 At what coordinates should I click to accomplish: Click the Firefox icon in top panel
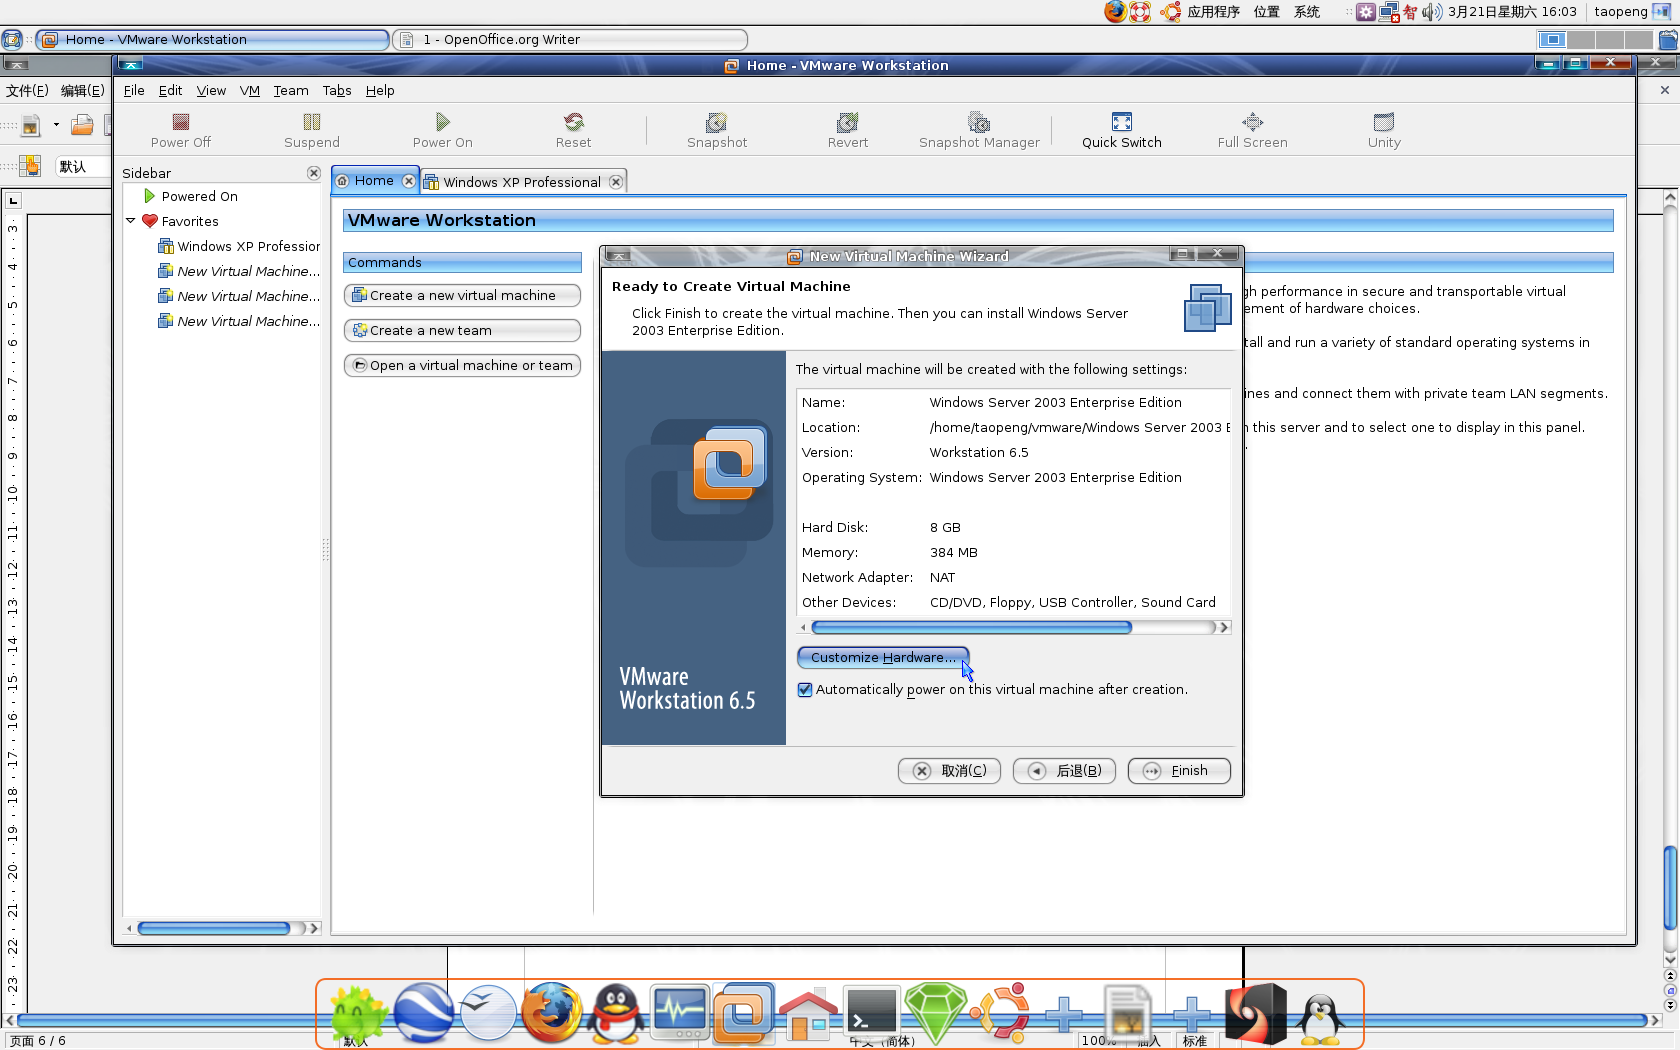click(1115, 12)
